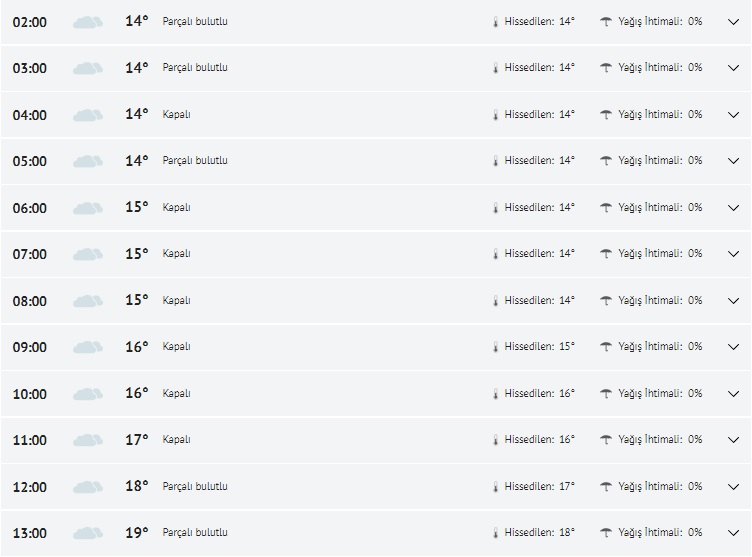Click the umbrella icon for 09:00

[x=606, y=347]
